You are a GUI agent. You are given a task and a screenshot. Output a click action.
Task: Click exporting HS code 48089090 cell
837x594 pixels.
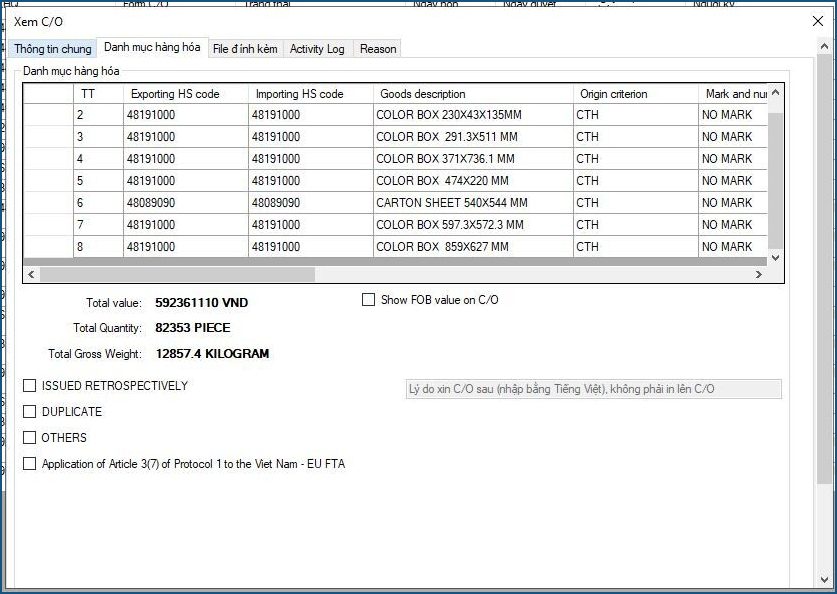[186, 203]
